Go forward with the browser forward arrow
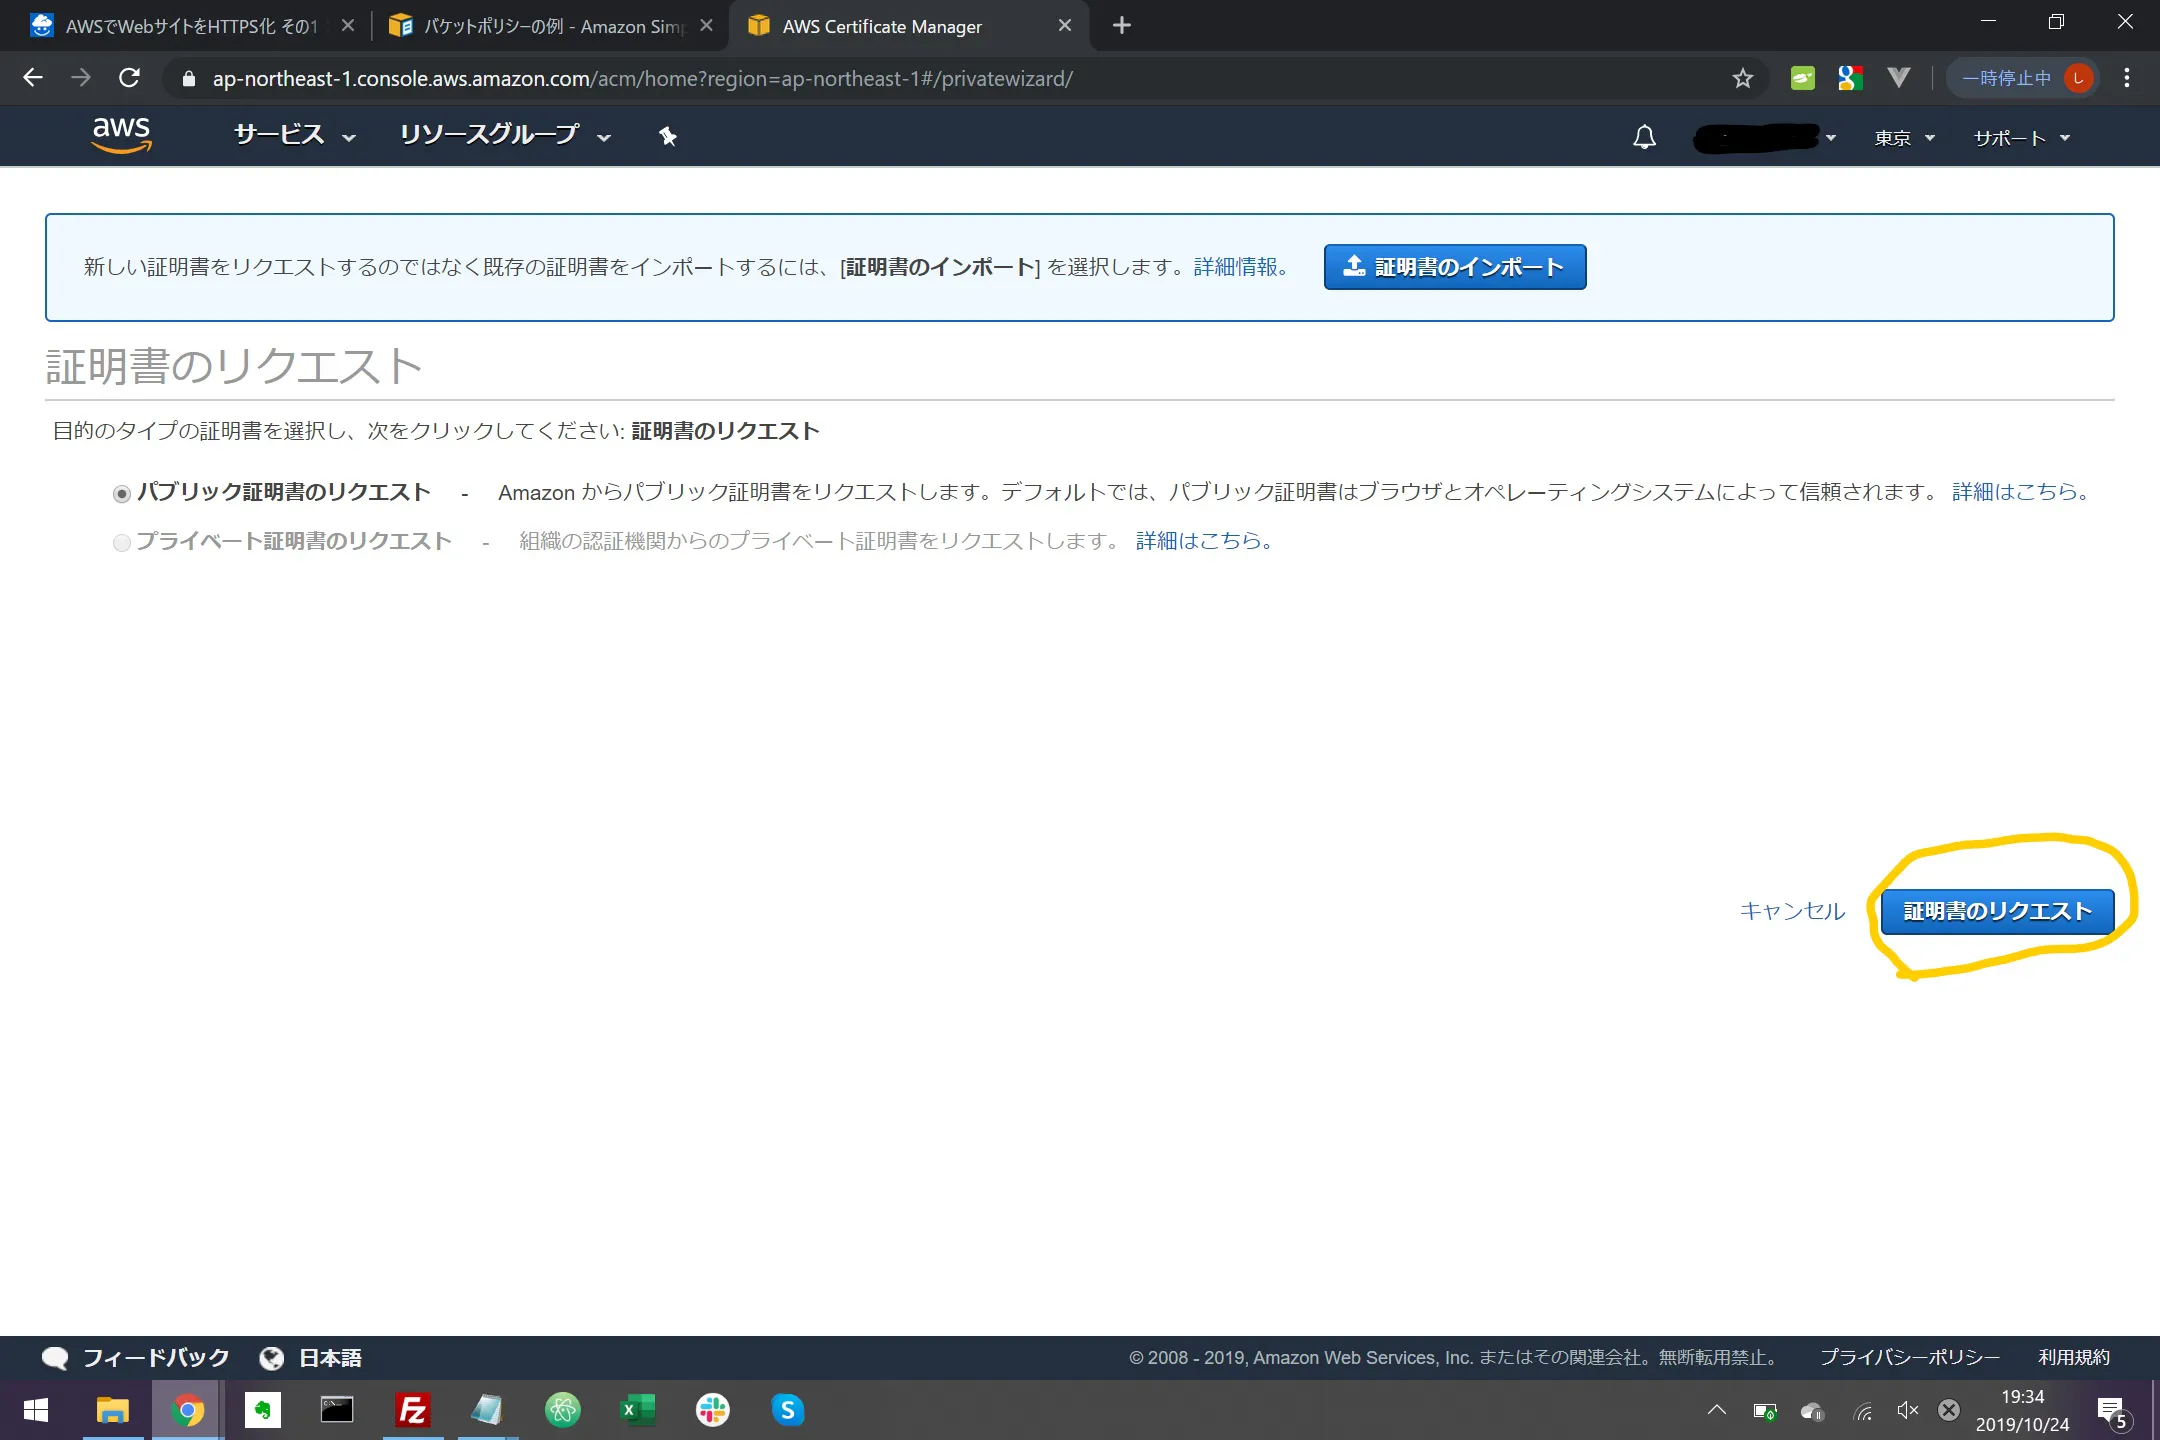The image size is (2160, 1440). pos(81,78)
